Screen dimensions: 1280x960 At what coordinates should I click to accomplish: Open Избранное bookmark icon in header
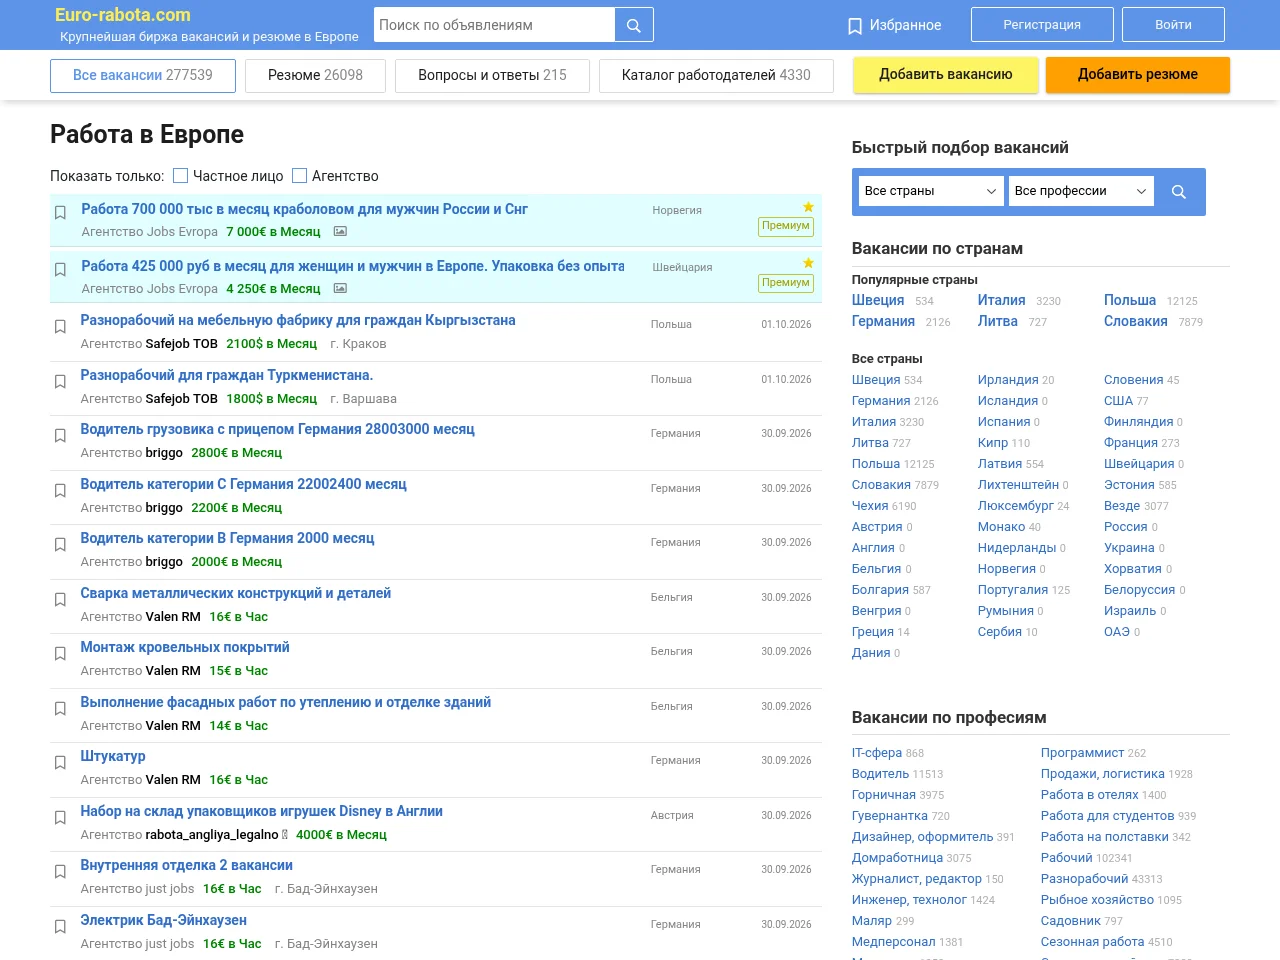[855, 26]
